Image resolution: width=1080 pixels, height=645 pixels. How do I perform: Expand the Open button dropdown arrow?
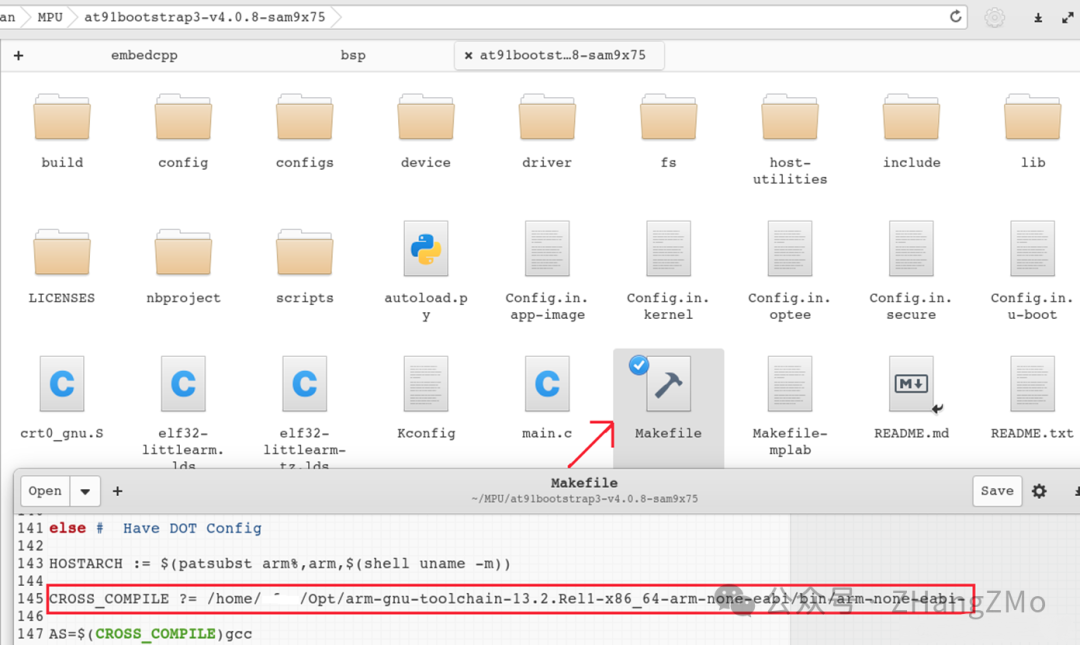point(85,491)
